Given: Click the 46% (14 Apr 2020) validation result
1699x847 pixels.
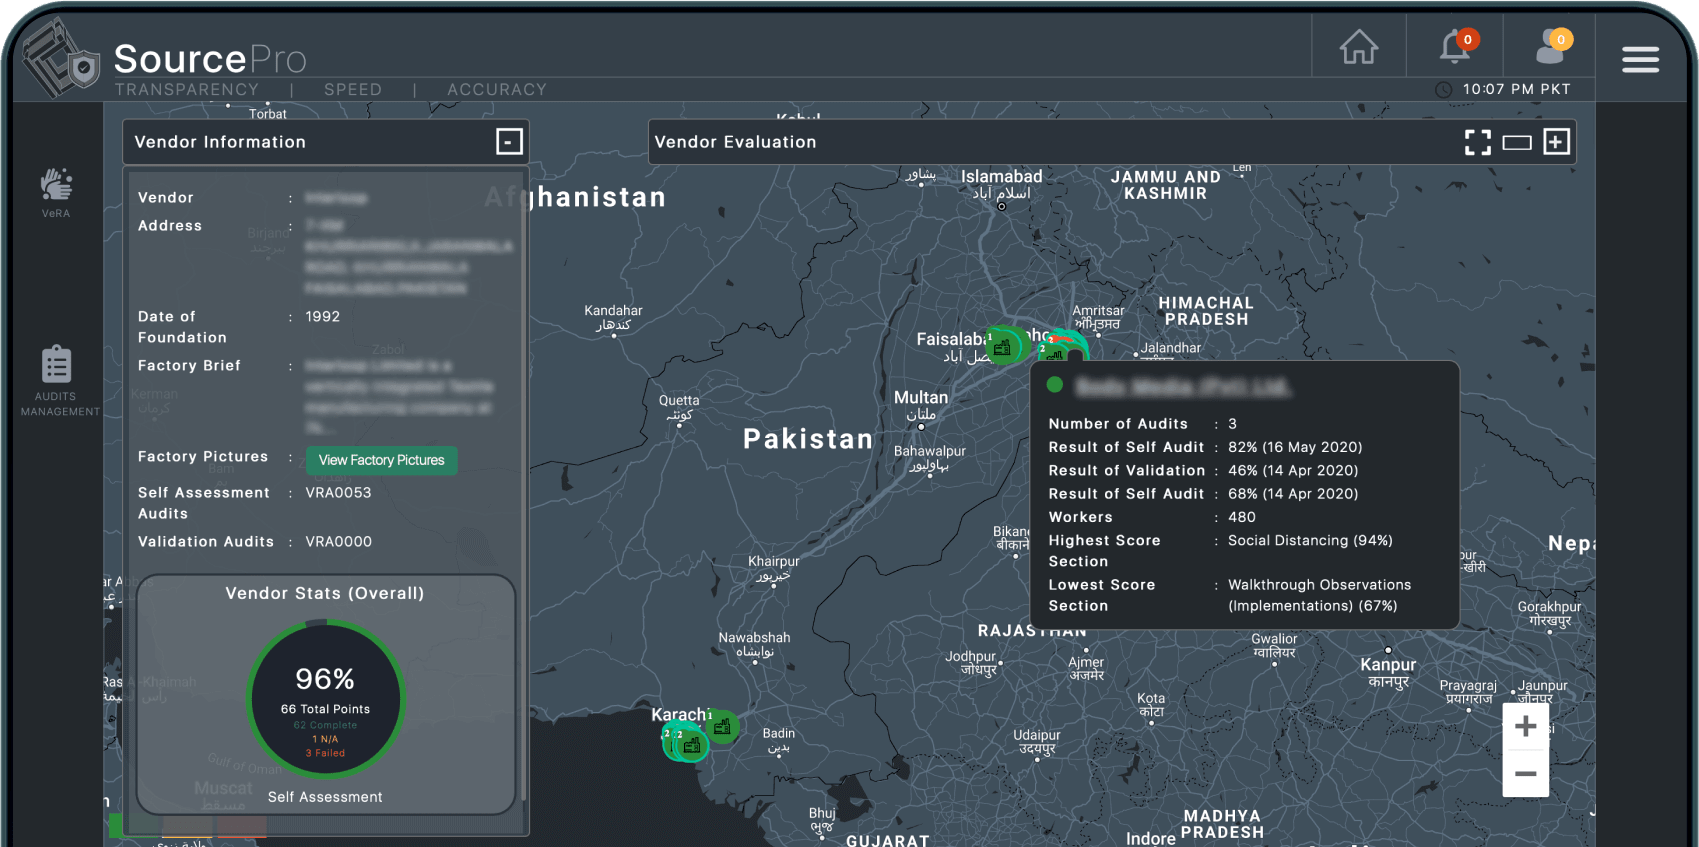Looking at the screenshot, I should (x=1293, y=470).
